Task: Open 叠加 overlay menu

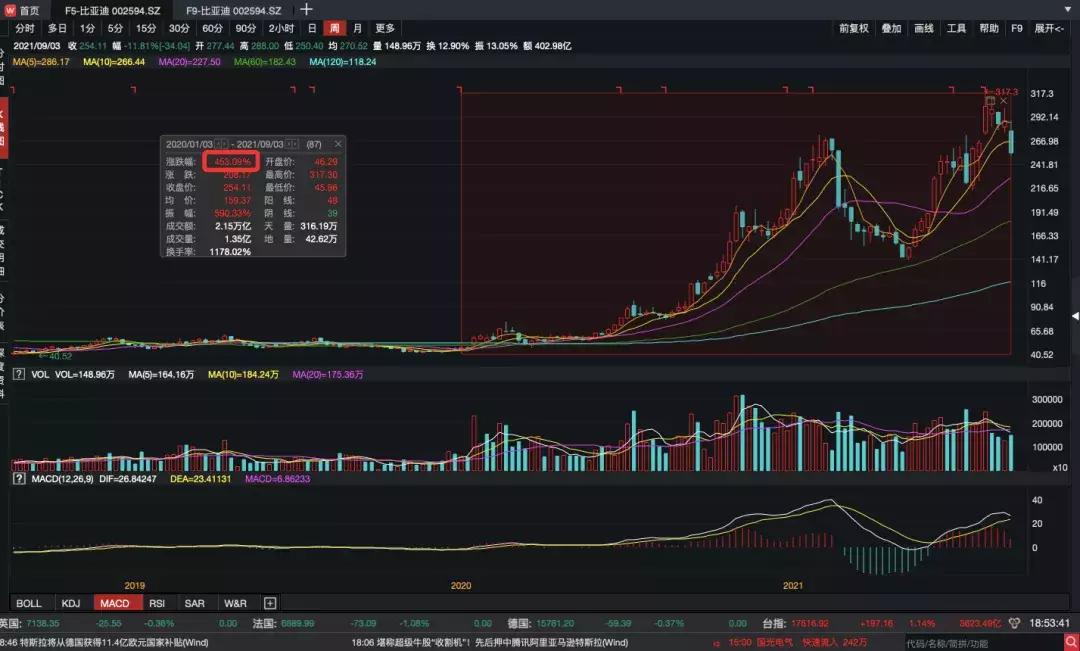Action: pos(891,28)
